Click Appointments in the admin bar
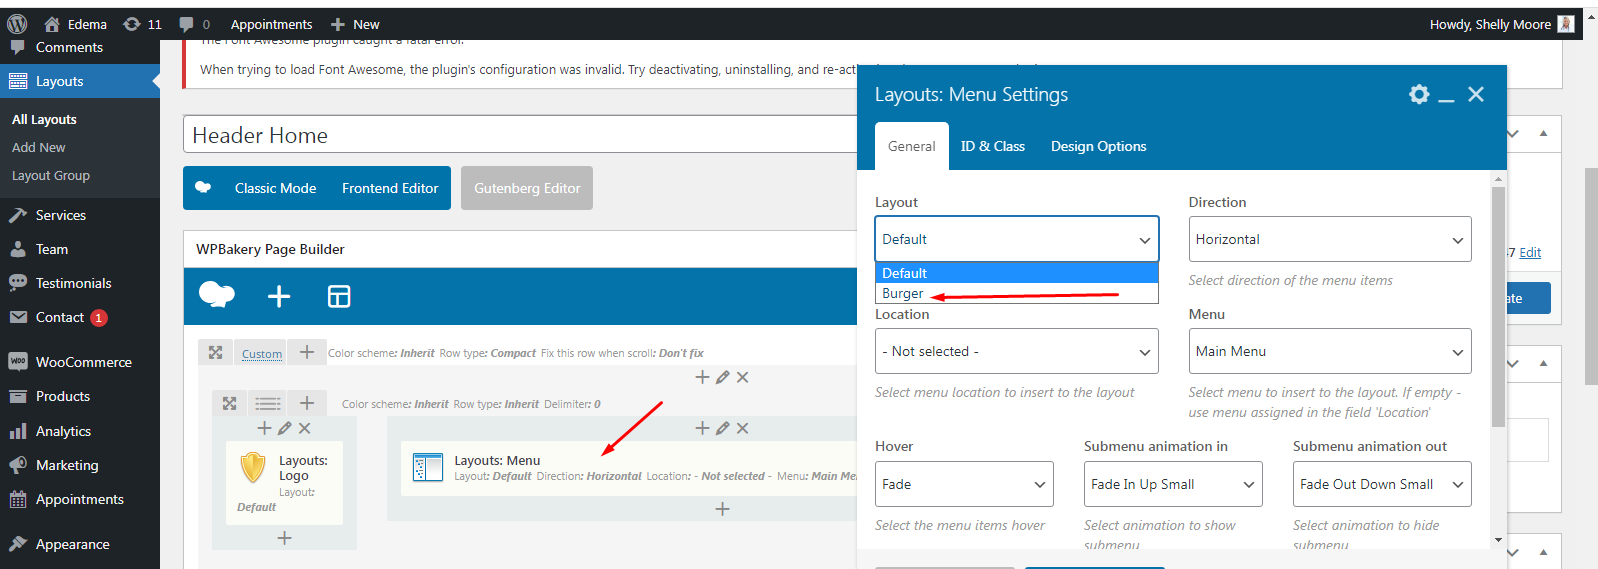Screen dimensions: 1598x569 point(271,24)
